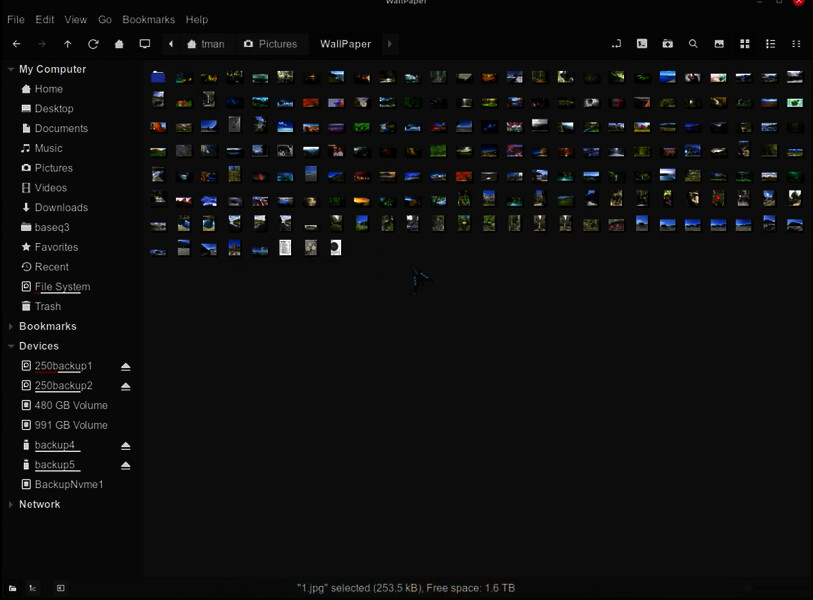Switch to list view mode
The image size is (813, 600).
point(770,44)
